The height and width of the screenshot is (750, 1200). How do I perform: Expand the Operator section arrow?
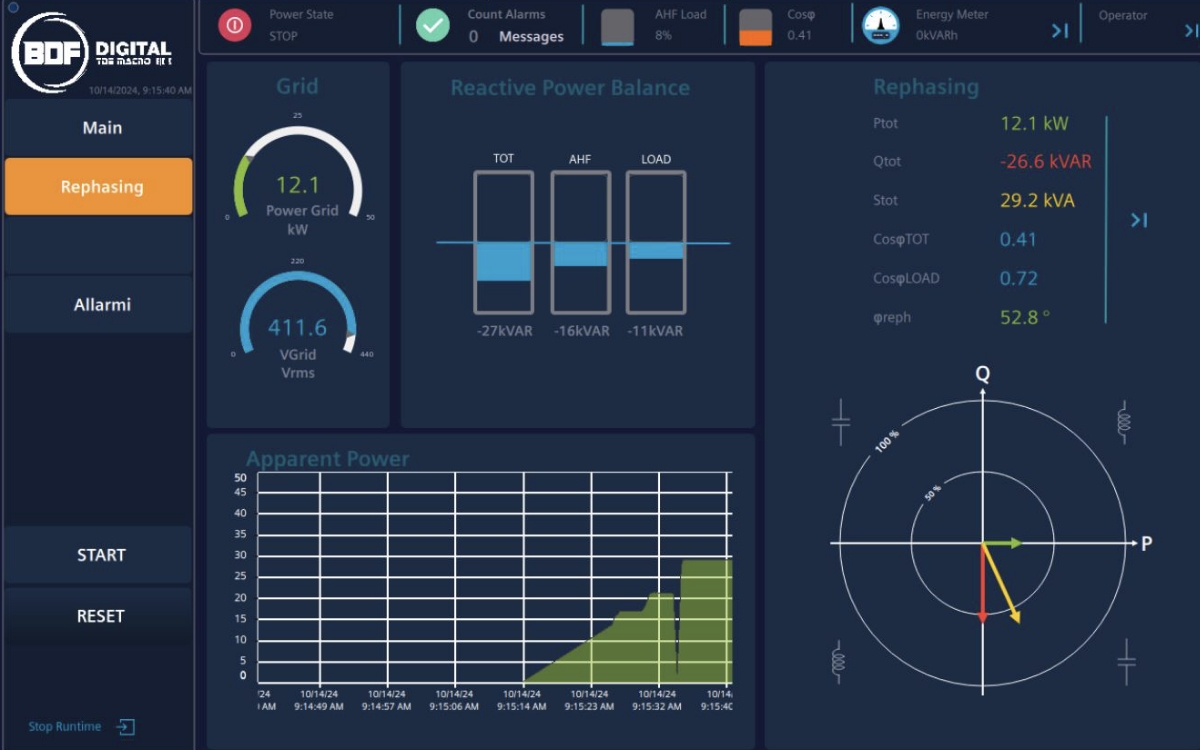tap(1190, 31)
